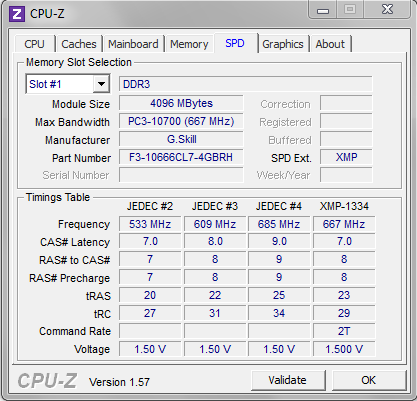Image resolution: width=417 pixels, height=401 pixels.
Task: Click the tRC value 34
Action: [279, 313]
